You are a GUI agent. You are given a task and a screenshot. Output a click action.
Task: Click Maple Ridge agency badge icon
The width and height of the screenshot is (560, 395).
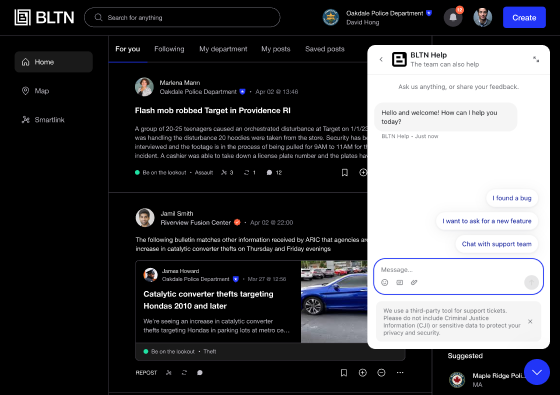pyautogui.click(x=457, y=380)
